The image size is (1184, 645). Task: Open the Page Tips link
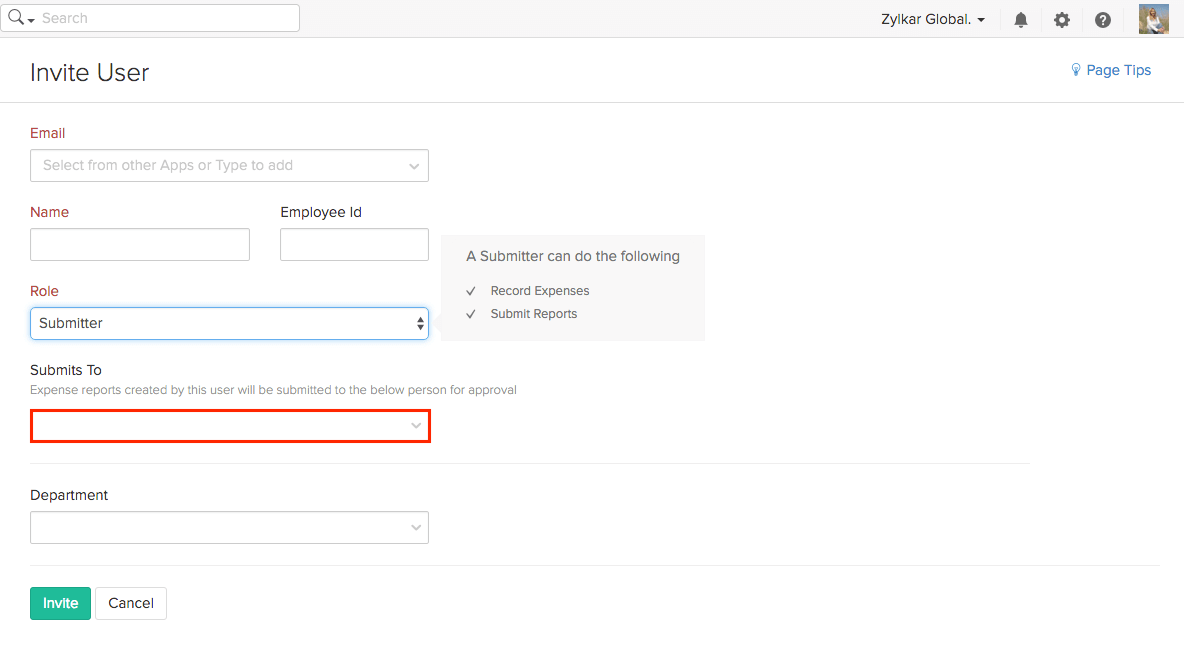tap(1118, 70)
